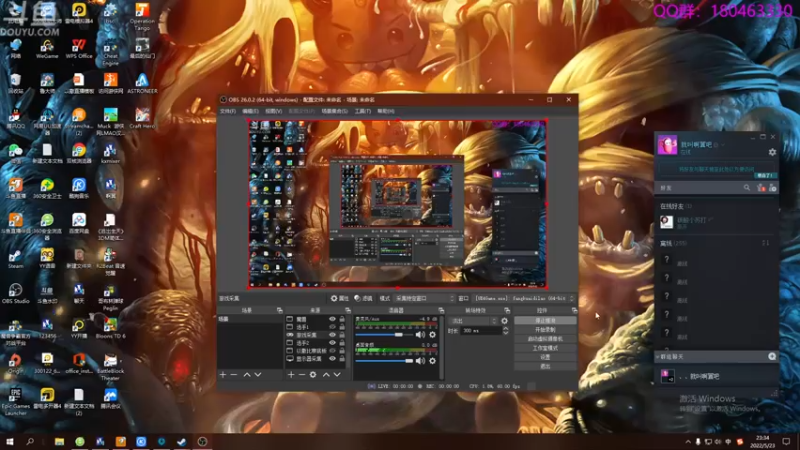Image resolution: width=800 pixels, height=450 pixels.
Task: Open 模式 capture mode dropdown
Action: [424, 298]
